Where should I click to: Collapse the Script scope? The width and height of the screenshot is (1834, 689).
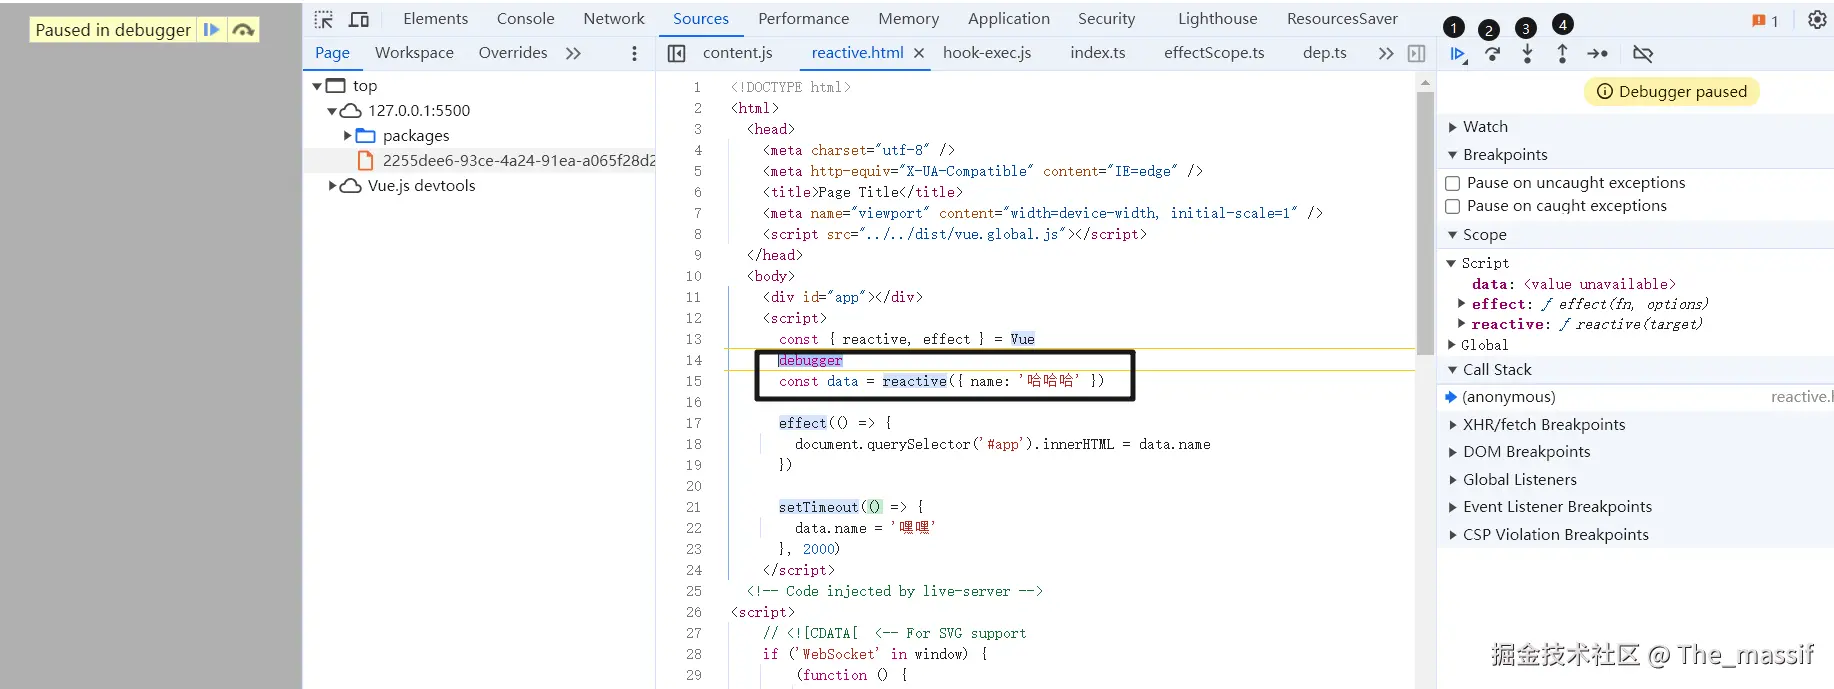[1451, 263]
